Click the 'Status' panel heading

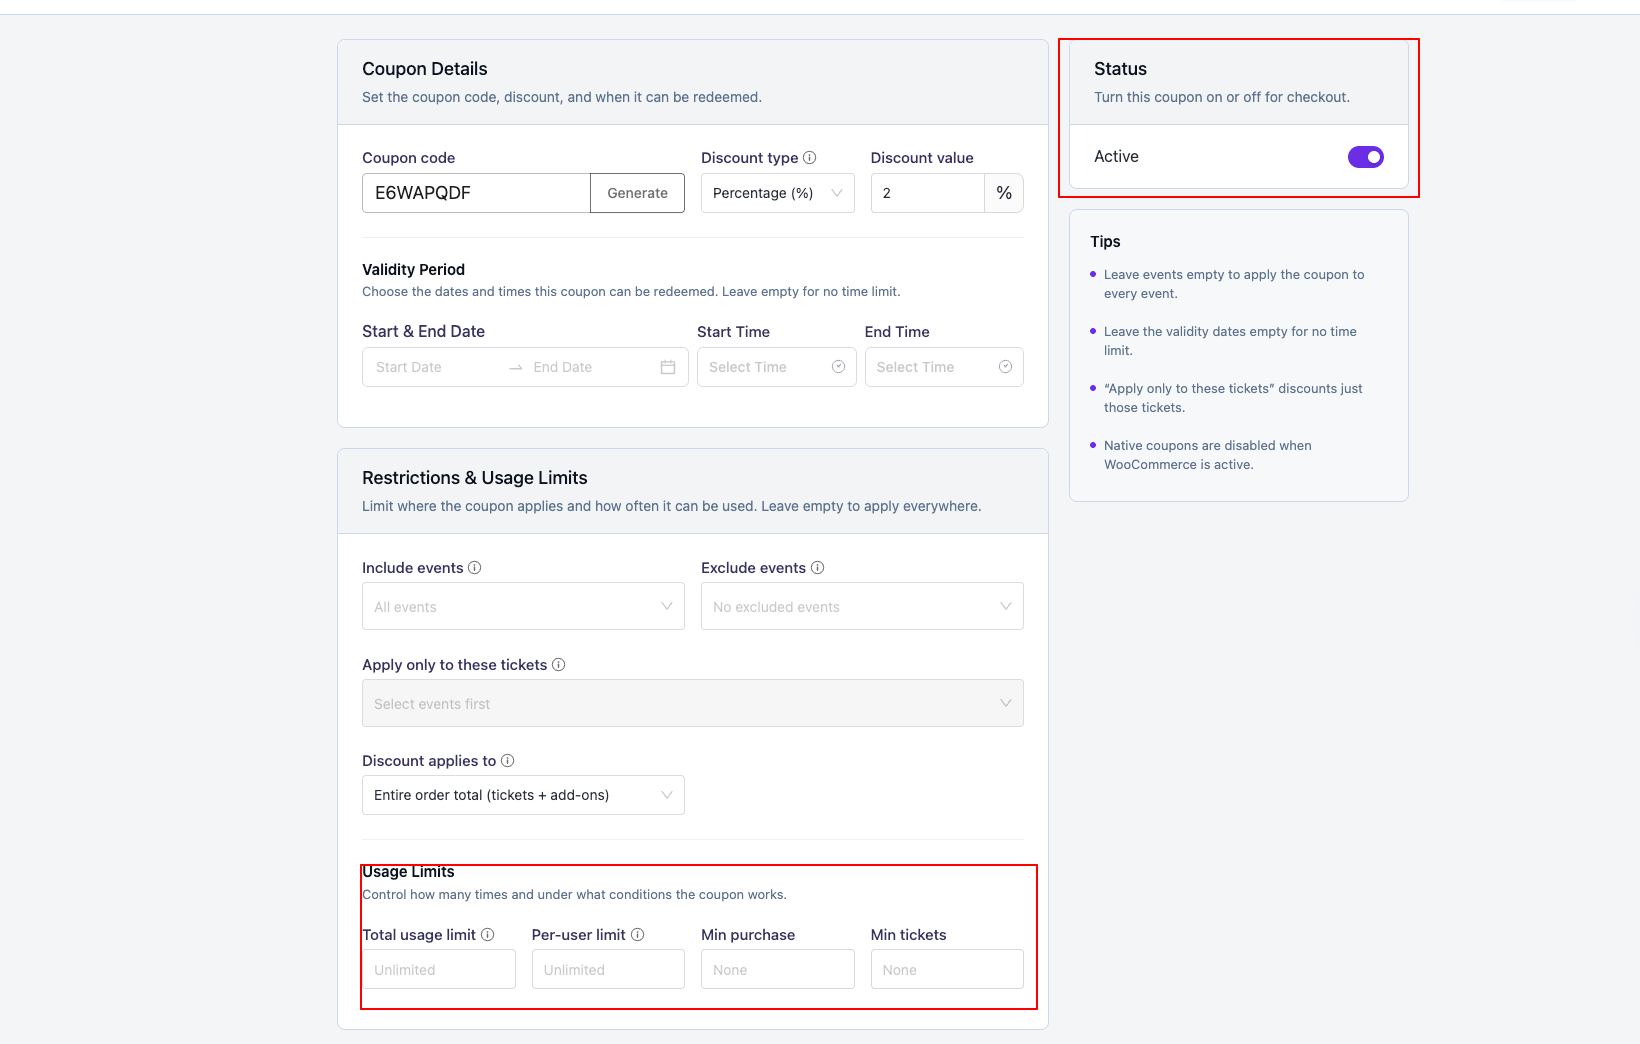tap(1120, 69)
